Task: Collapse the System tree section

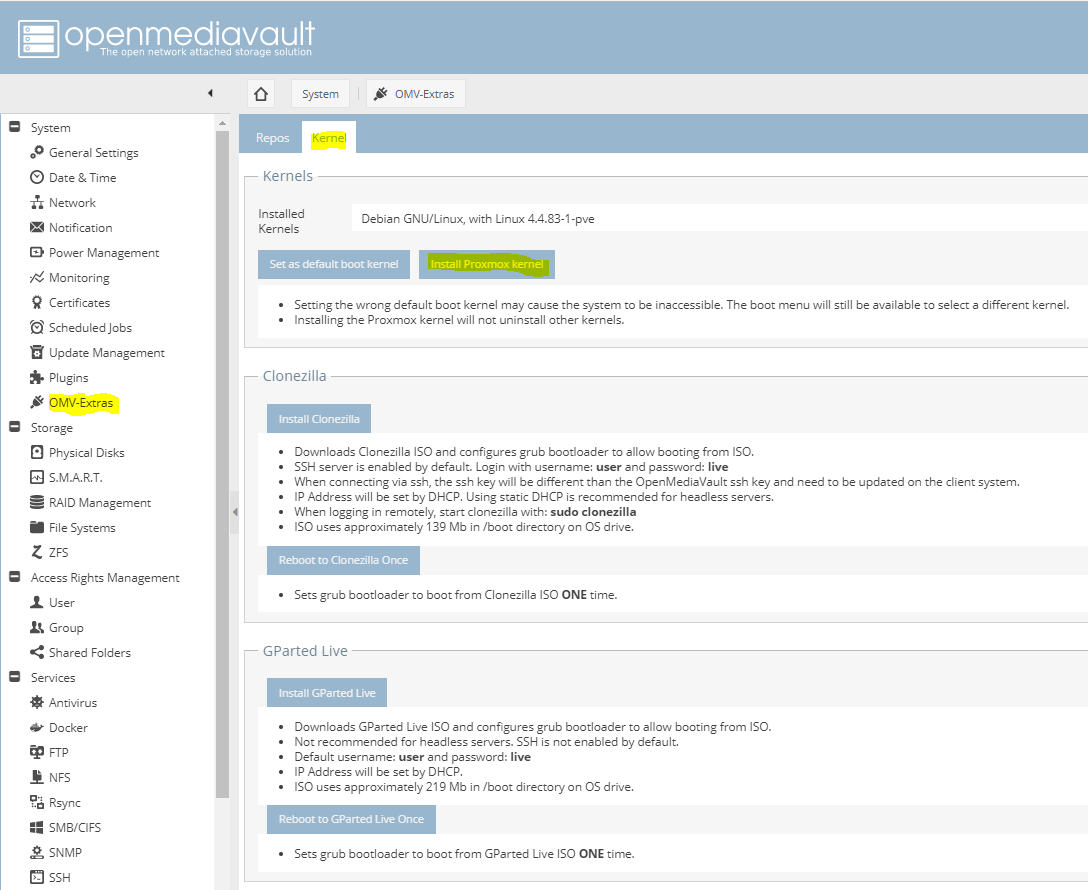Action: coord(14,126)
